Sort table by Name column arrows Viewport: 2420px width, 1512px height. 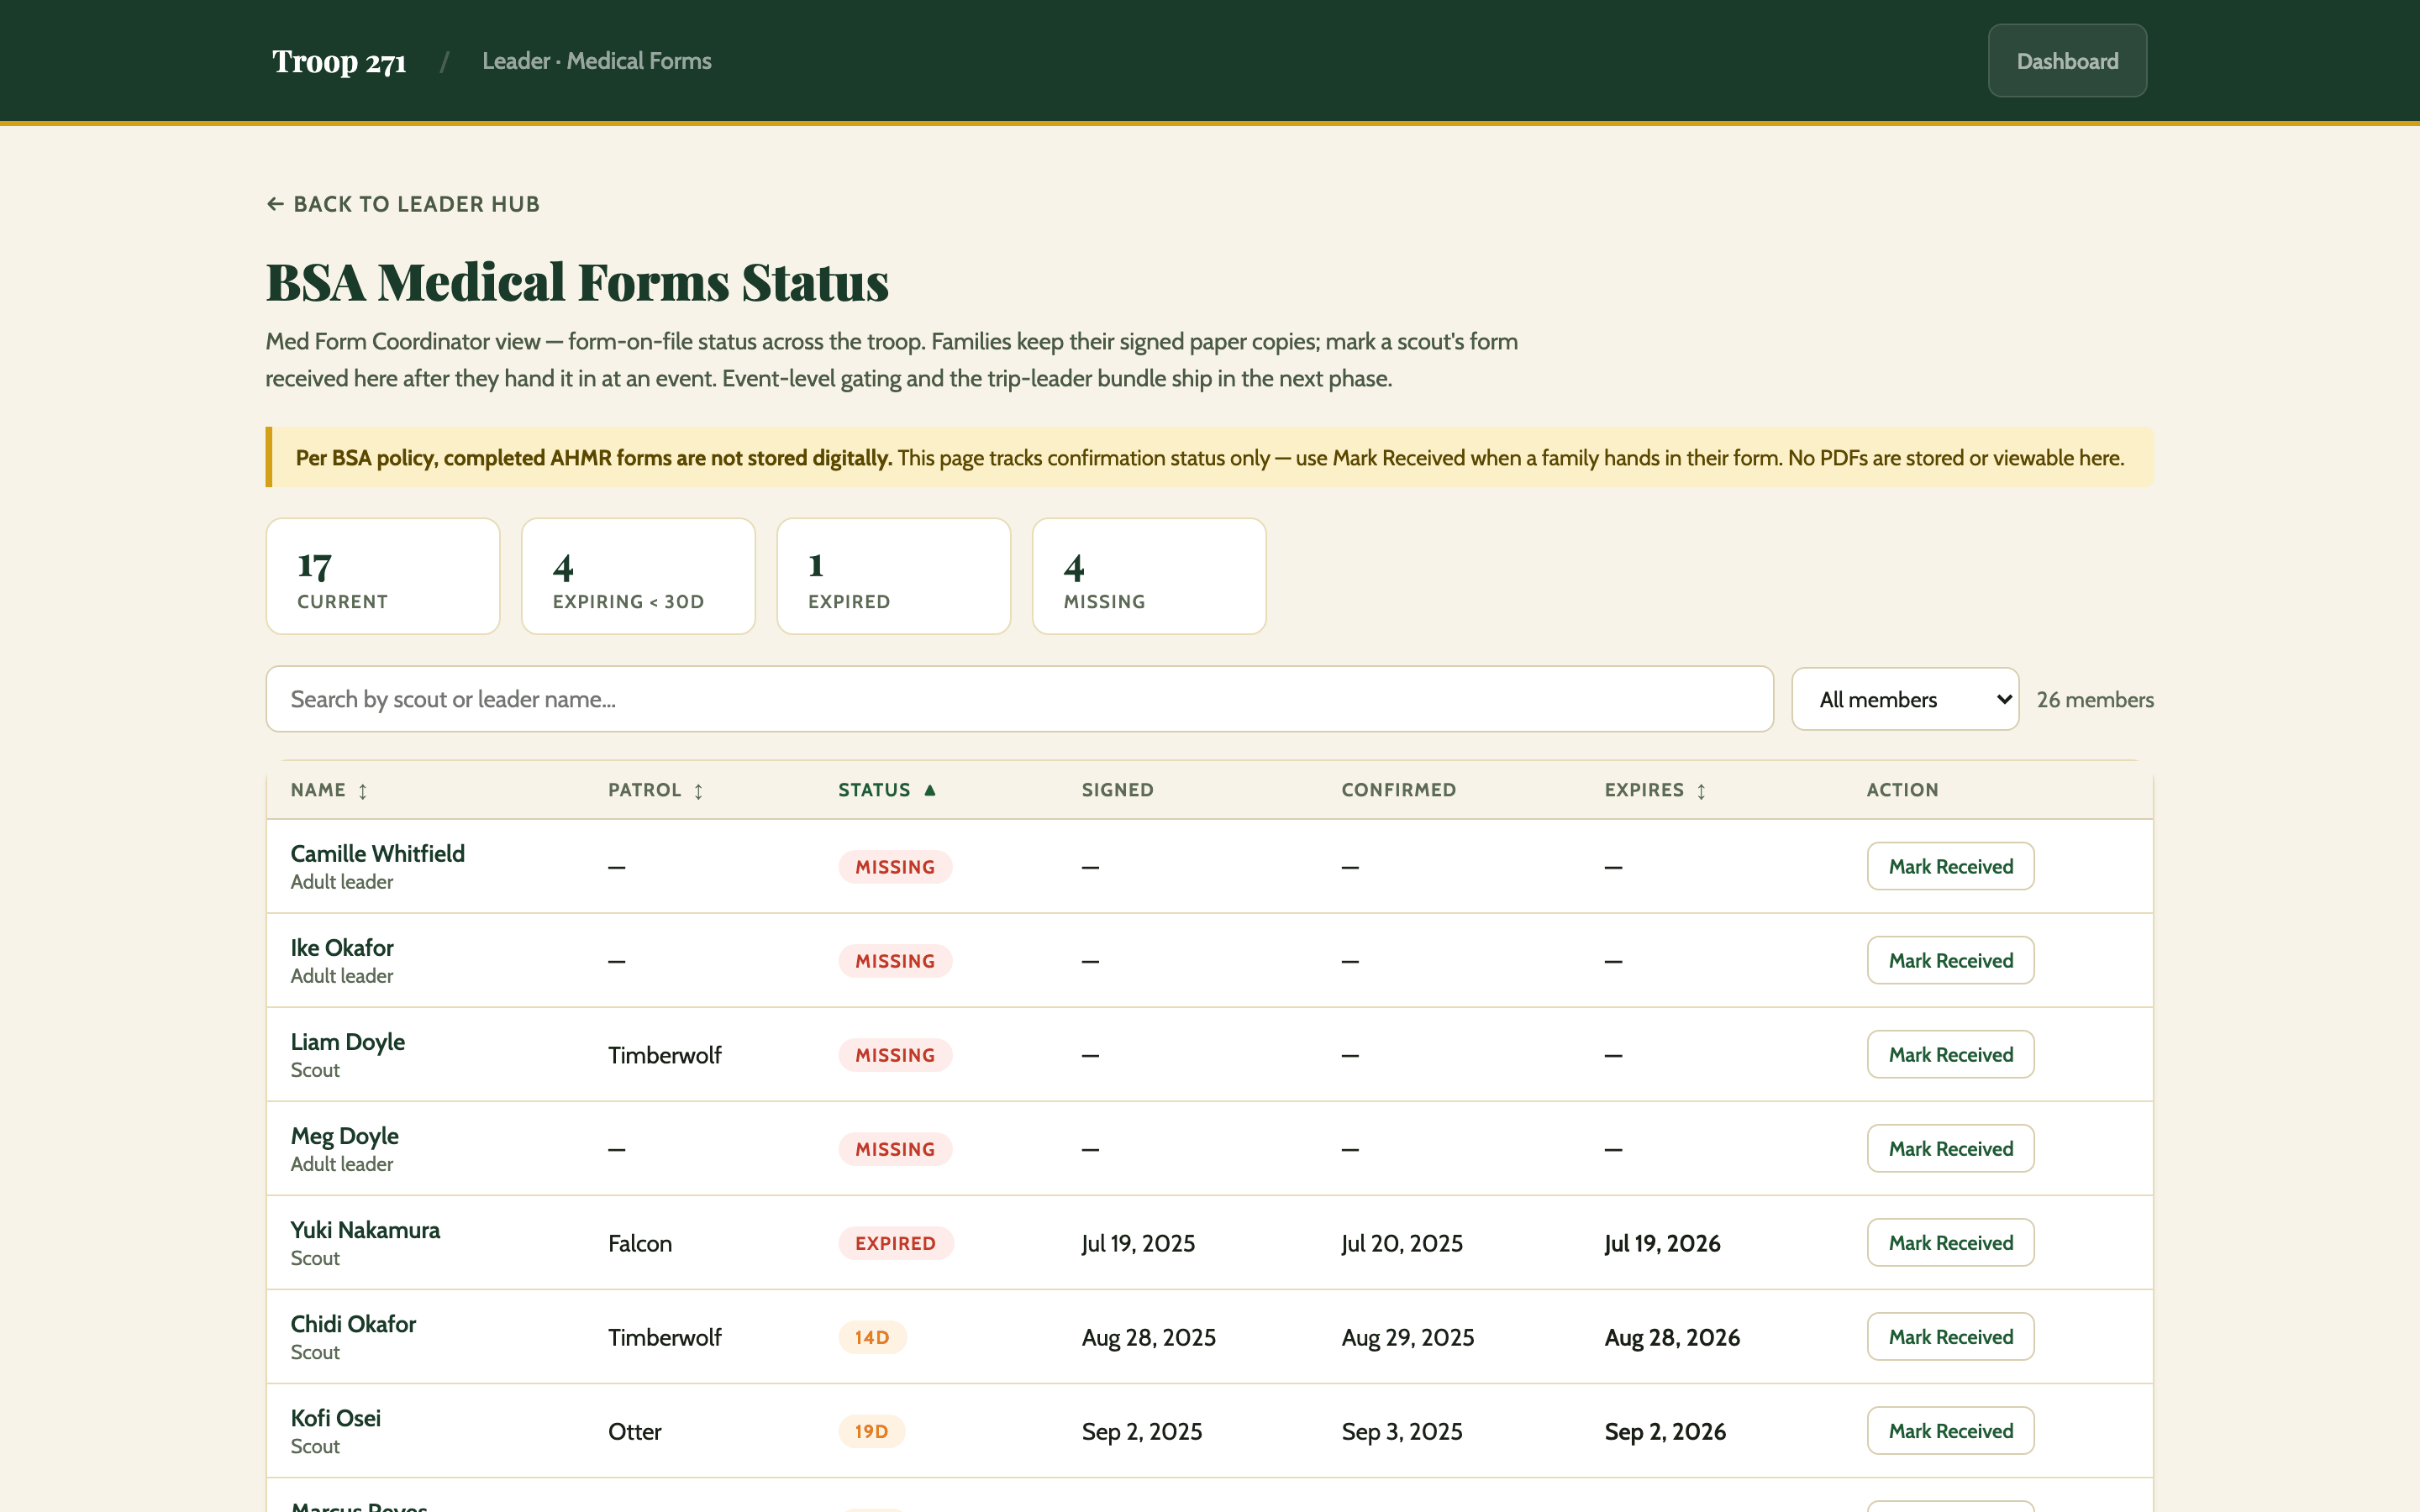363,791
